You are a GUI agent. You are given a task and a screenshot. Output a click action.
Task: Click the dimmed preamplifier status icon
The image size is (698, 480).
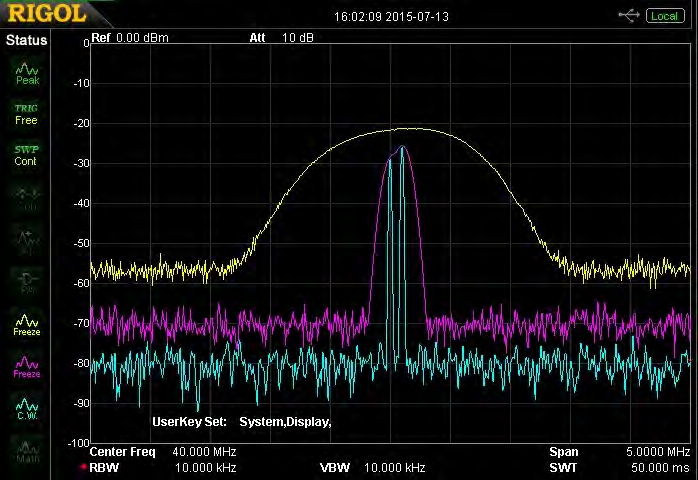[28, 284]
